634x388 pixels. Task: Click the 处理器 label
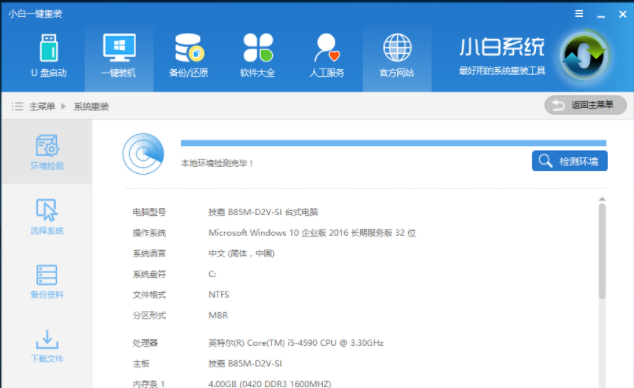[145, 343]
